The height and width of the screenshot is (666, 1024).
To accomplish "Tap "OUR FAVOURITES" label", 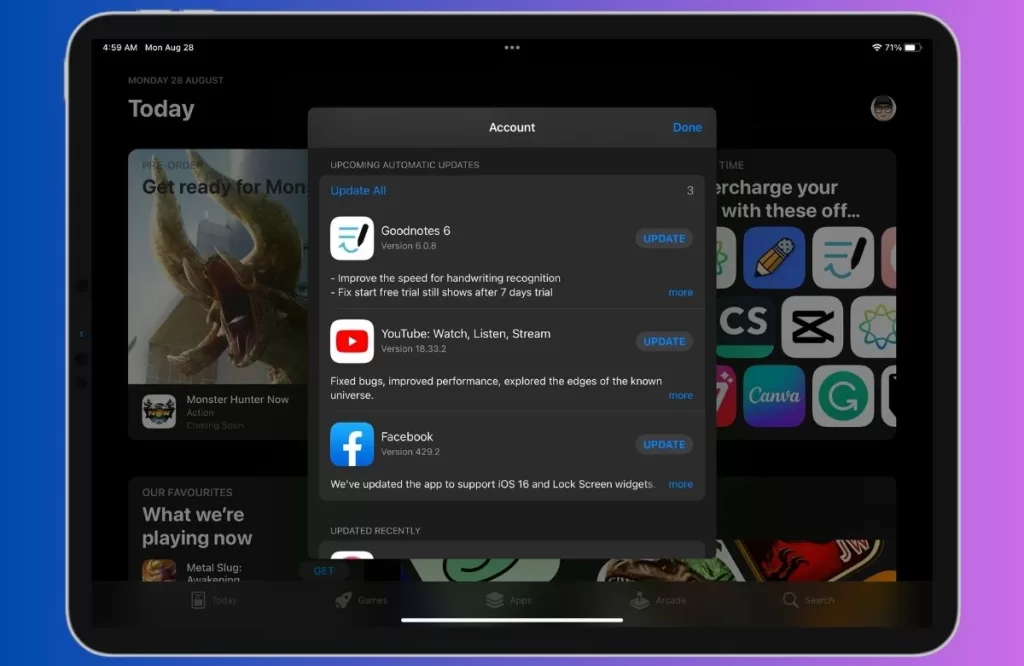I will (187, 492).
